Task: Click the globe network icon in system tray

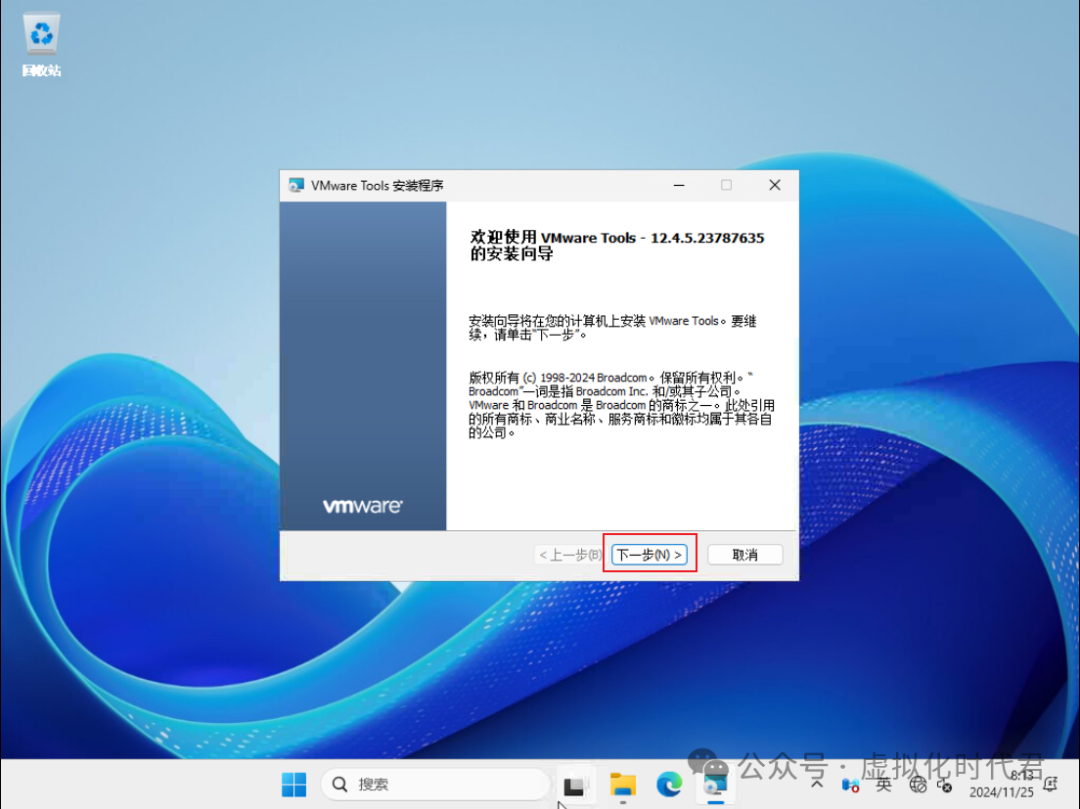Action: pos(918,787)
